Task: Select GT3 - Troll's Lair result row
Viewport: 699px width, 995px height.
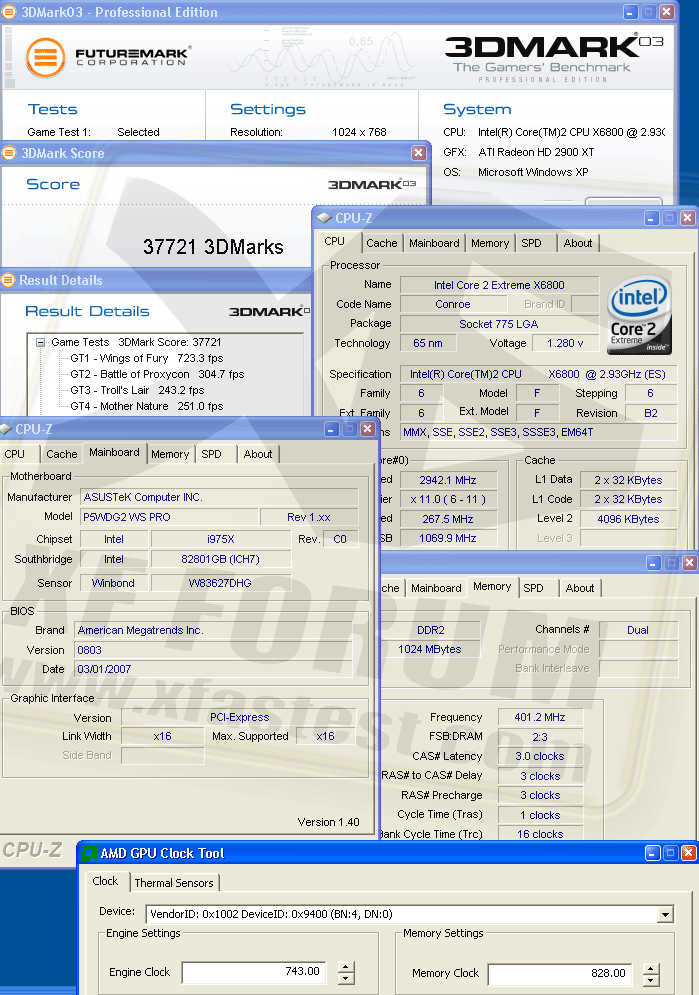Action: tap(137, 390)
